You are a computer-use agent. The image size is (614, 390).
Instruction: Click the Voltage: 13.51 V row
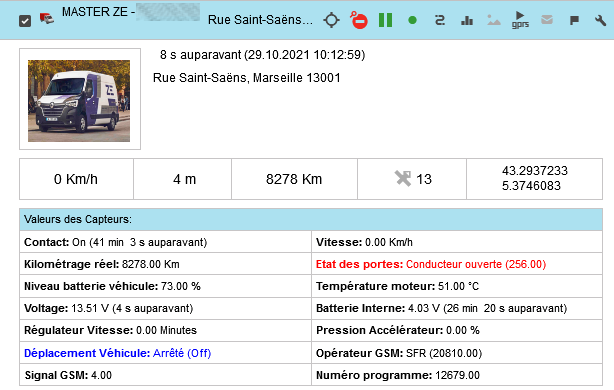(165, 308)
